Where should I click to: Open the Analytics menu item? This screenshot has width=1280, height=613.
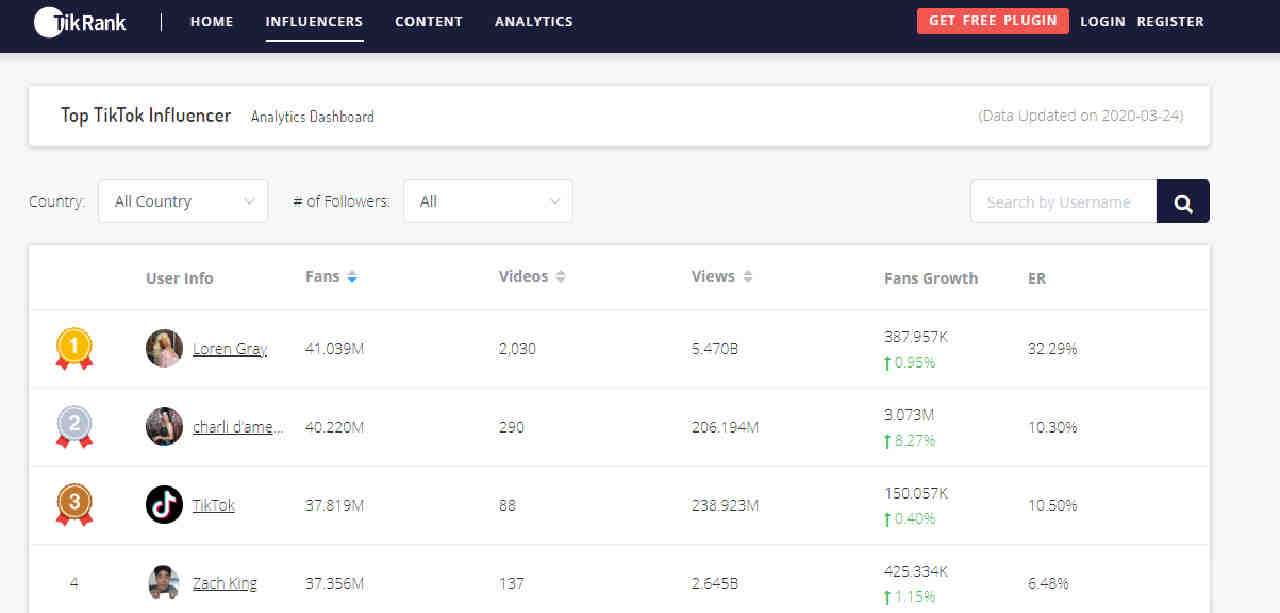pos(534,21)
